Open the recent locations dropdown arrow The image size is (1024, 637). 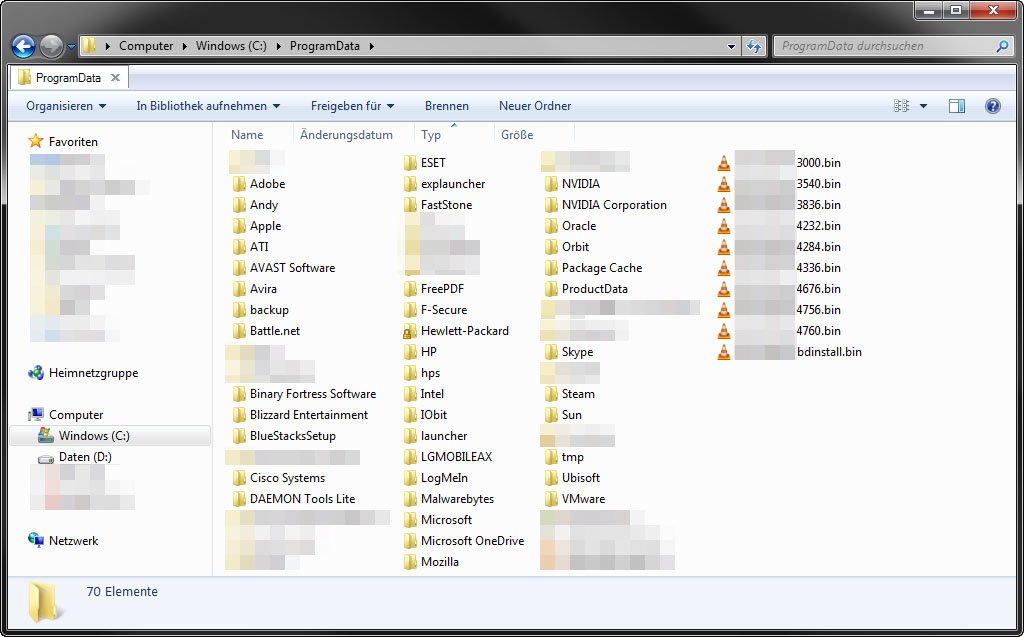(71, 47)
